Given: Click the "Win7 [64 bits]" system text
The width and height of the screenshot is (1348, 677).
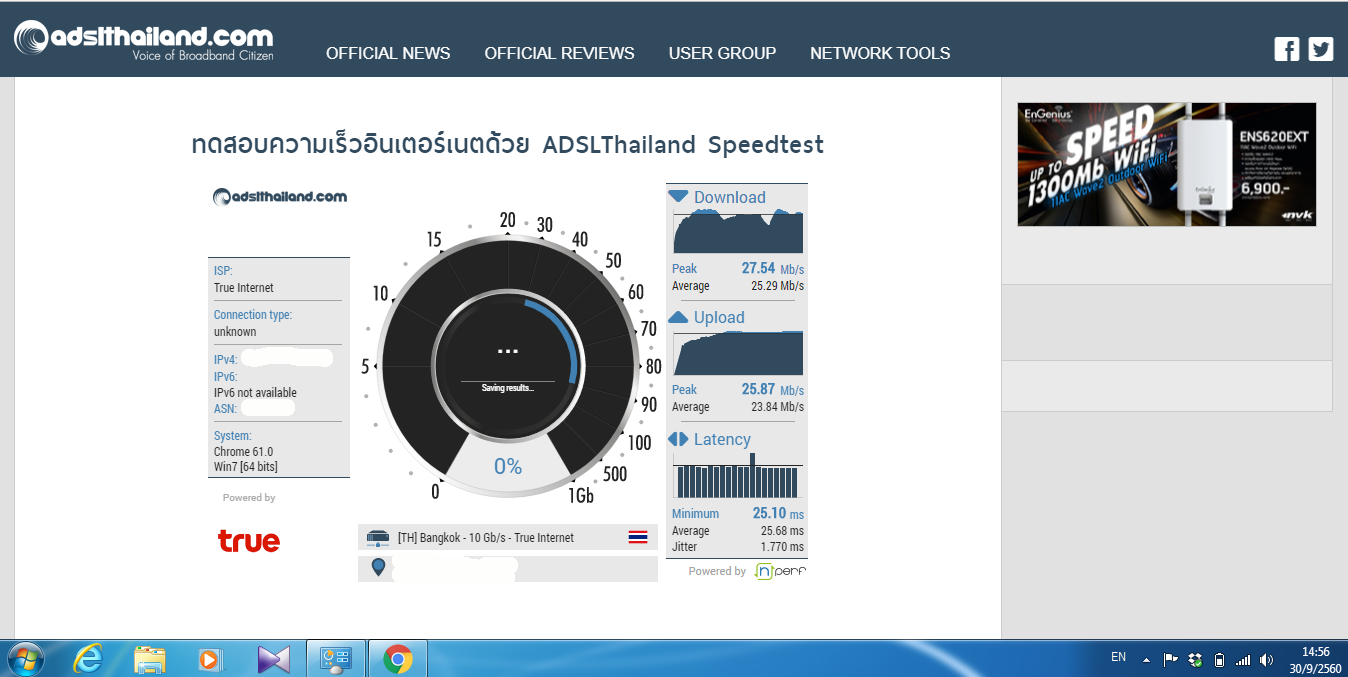Looking at the screenshot, I should [246, 467].
